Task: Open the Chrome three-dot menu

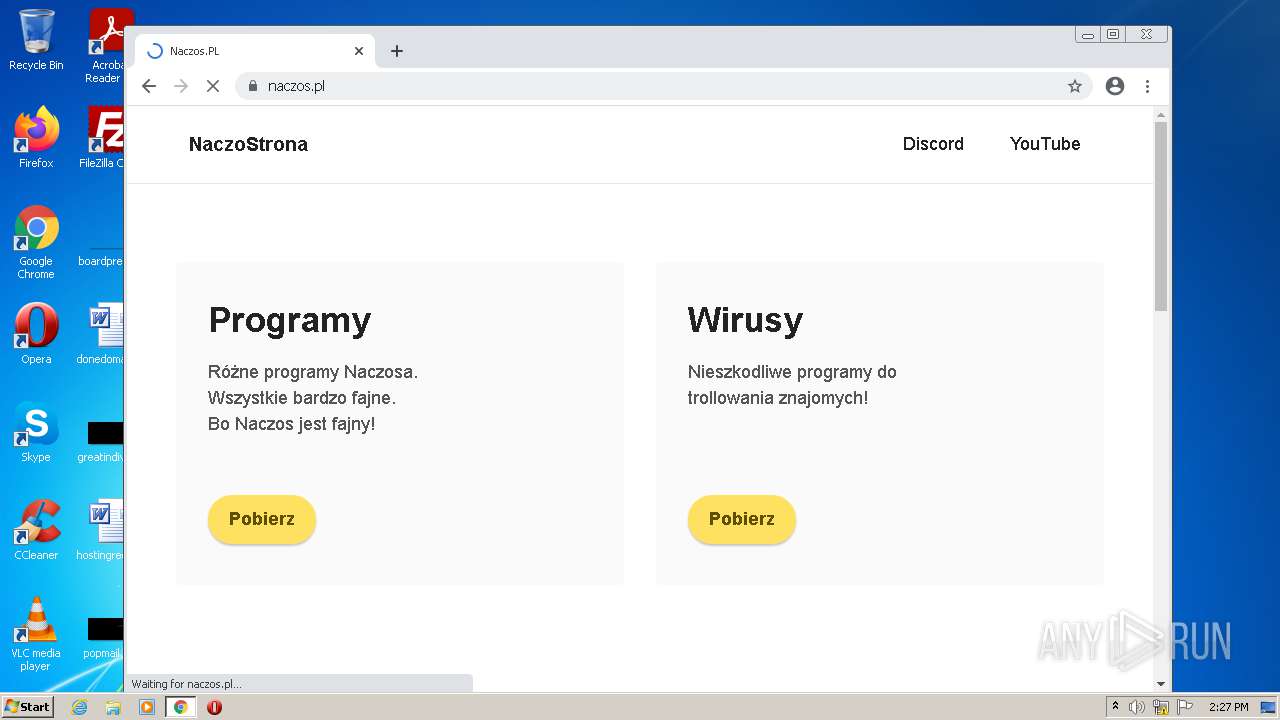Action: click(1147, 86)
